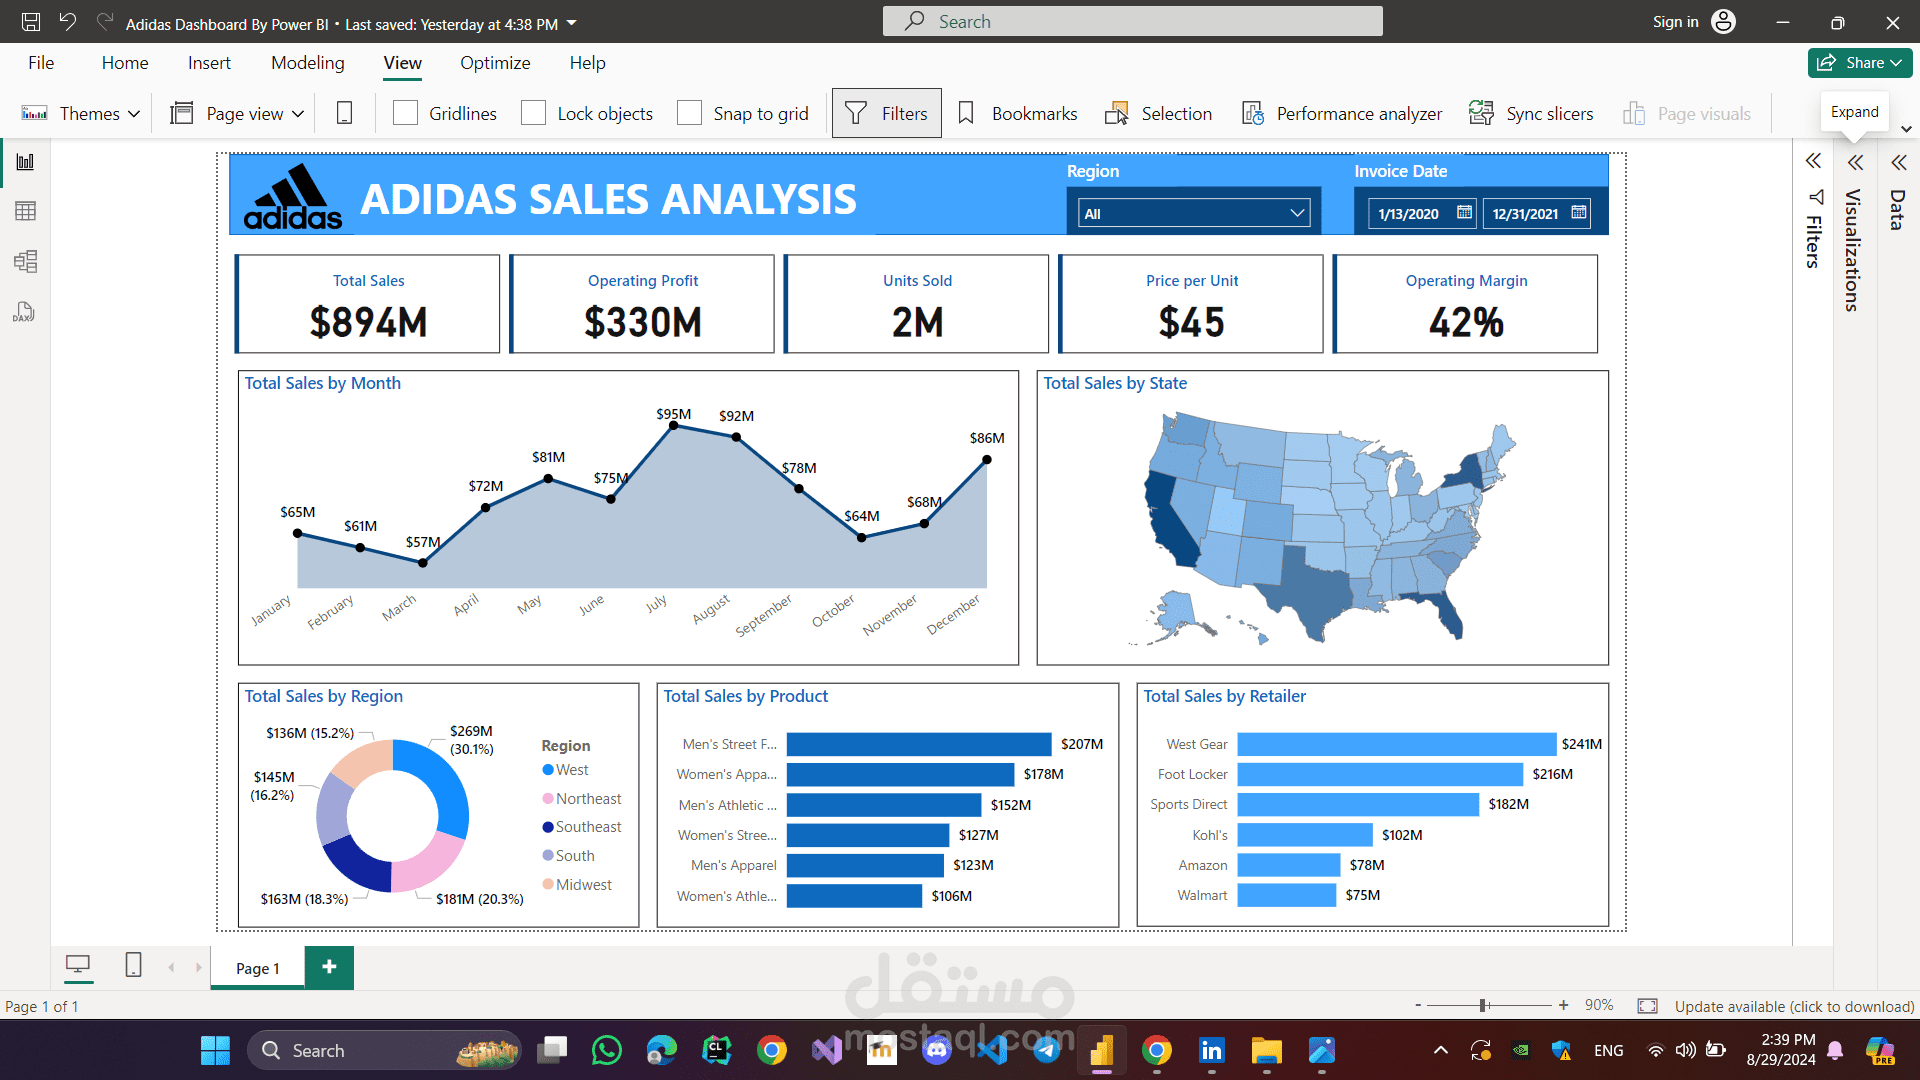Turn on Snap to grid
The height and width of the screenshot is (1080, 1920).
(x=690, y=113)
